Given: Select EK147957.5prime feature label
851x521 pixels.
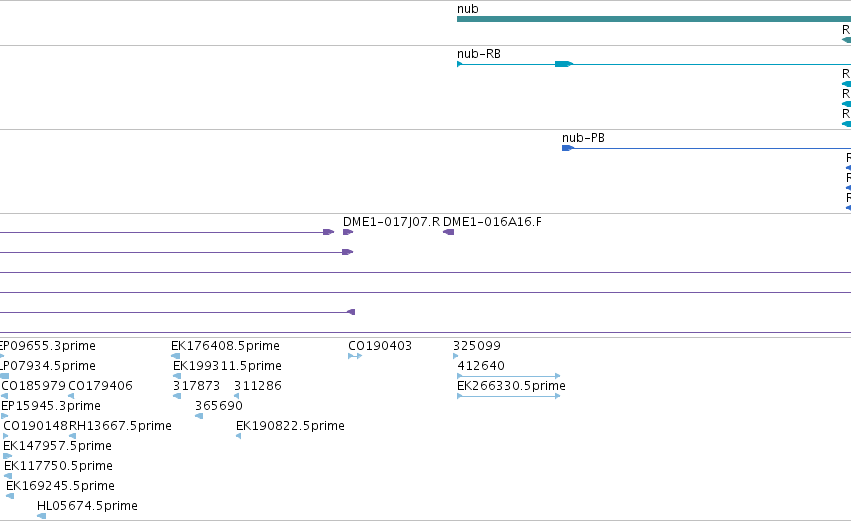Looking at the screenshot, I should click(x=58, y=446).
